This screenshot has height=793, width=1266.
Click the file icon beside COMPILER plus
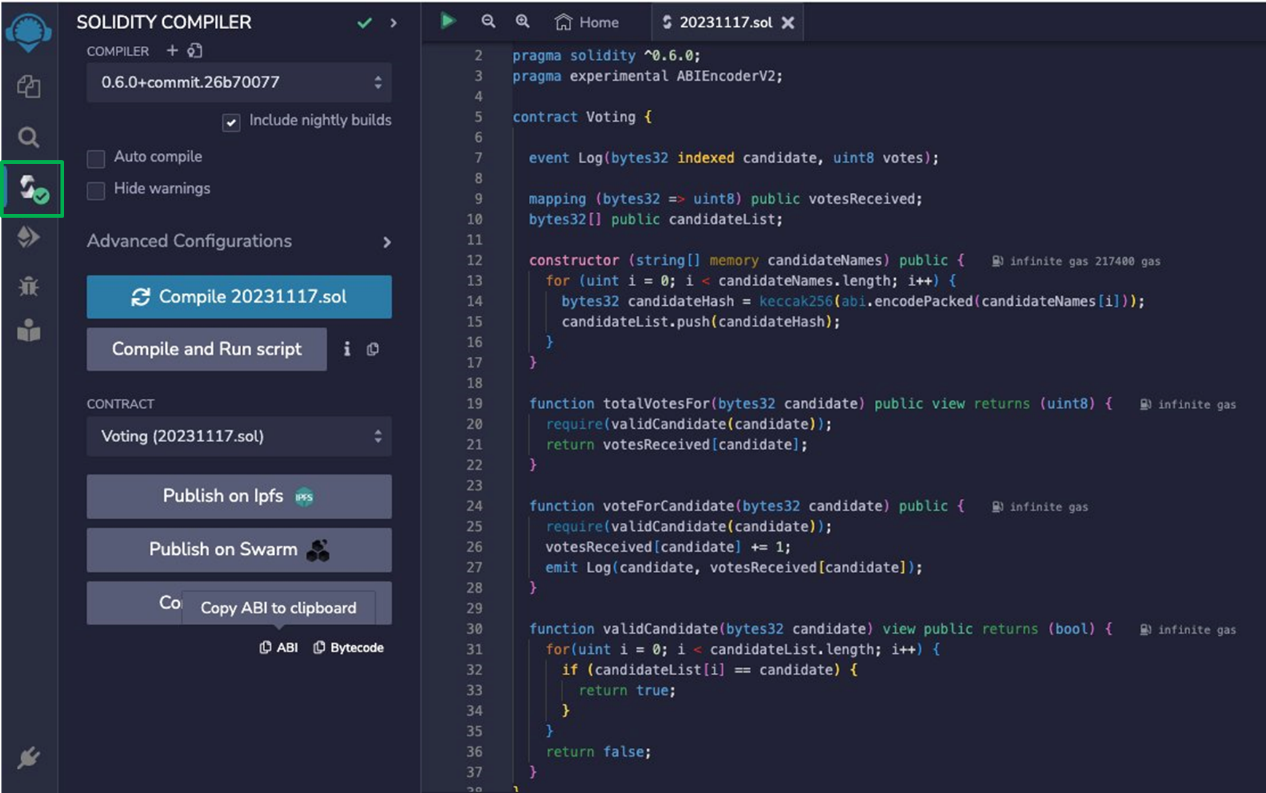pyautogui.click(x=195, y=51)
